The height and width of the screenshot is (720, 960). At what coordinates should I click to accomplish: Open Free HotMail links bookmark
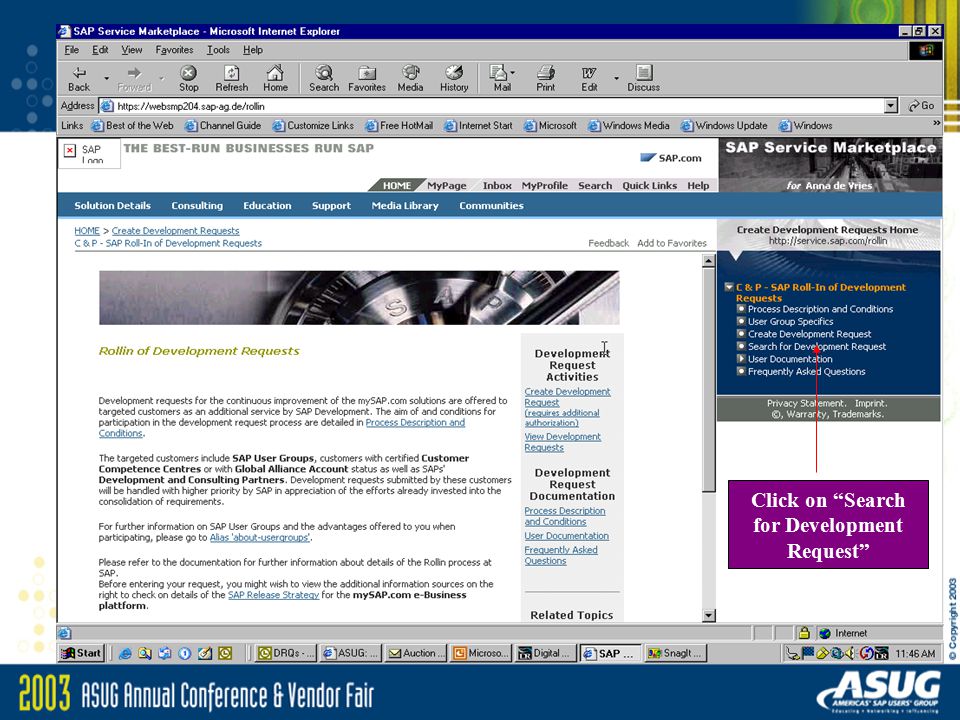pyautogui.click(x=399, y=126)
